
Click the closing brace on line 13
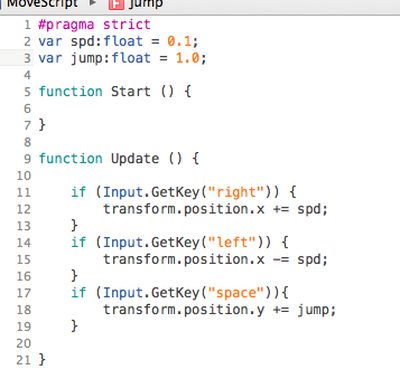[74, 226]
